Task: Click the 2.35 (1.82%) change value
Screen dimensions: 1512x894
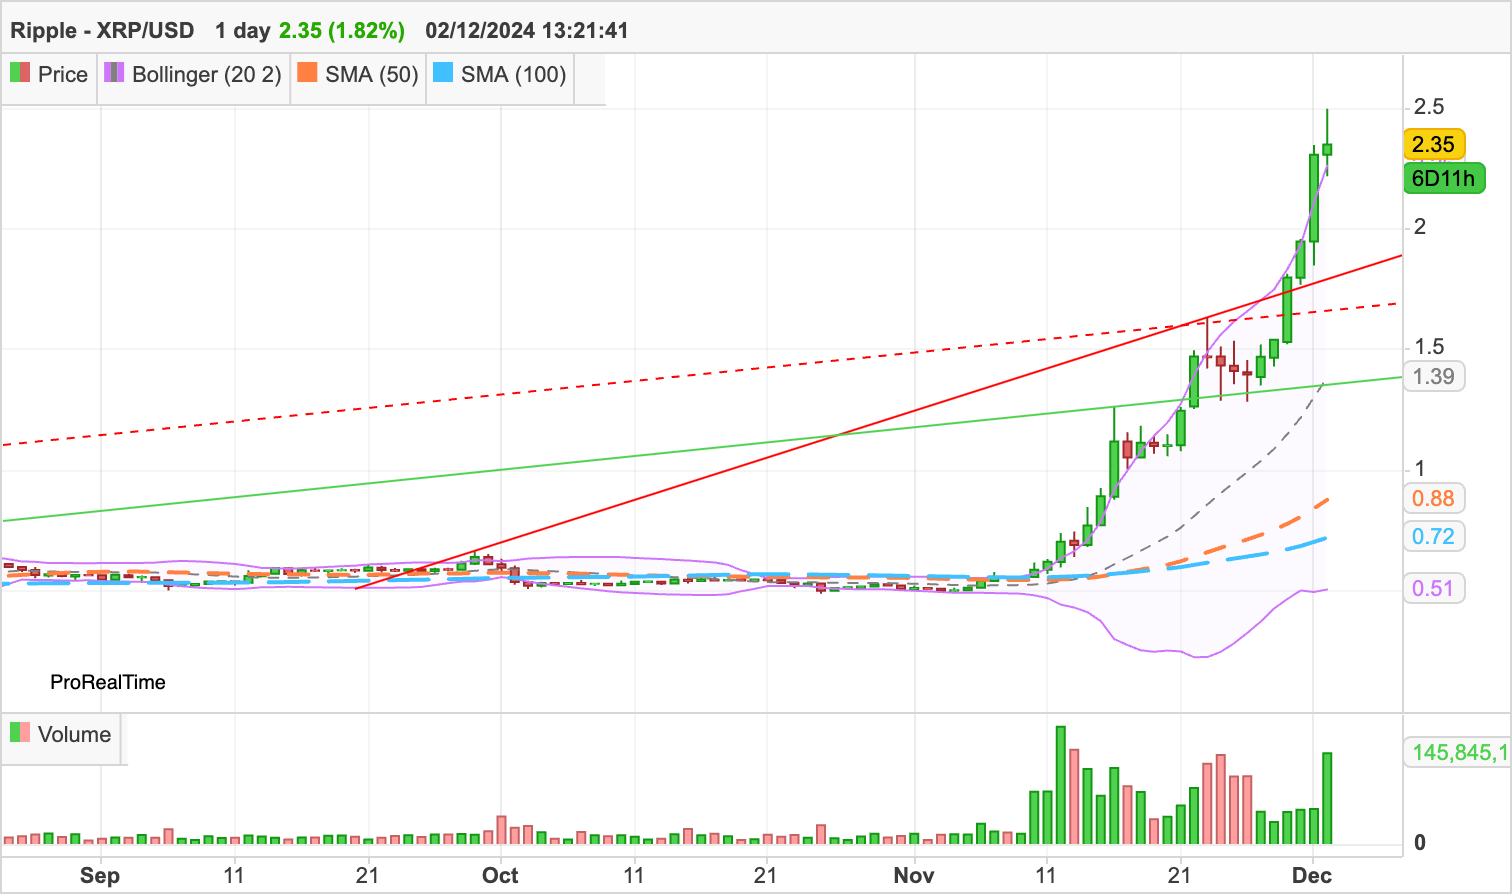Action: 342,30
